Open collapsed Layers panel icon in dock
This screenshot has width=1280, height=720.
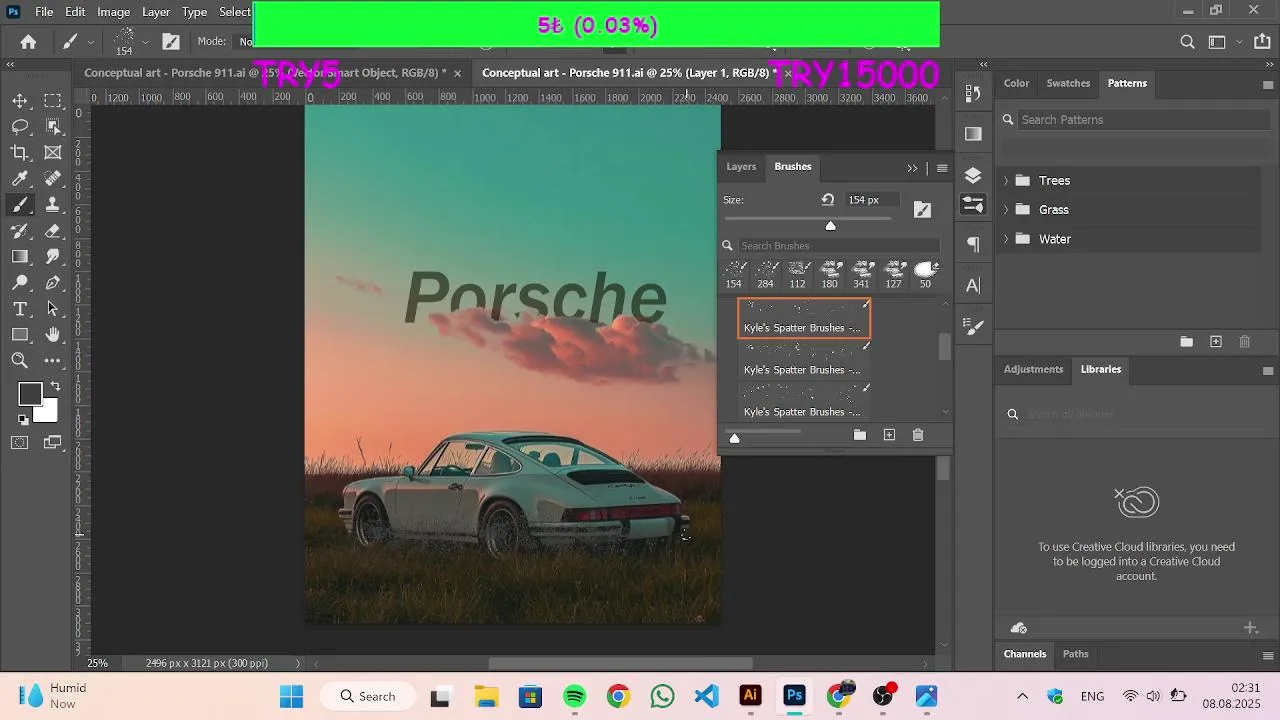pos(973,175)
